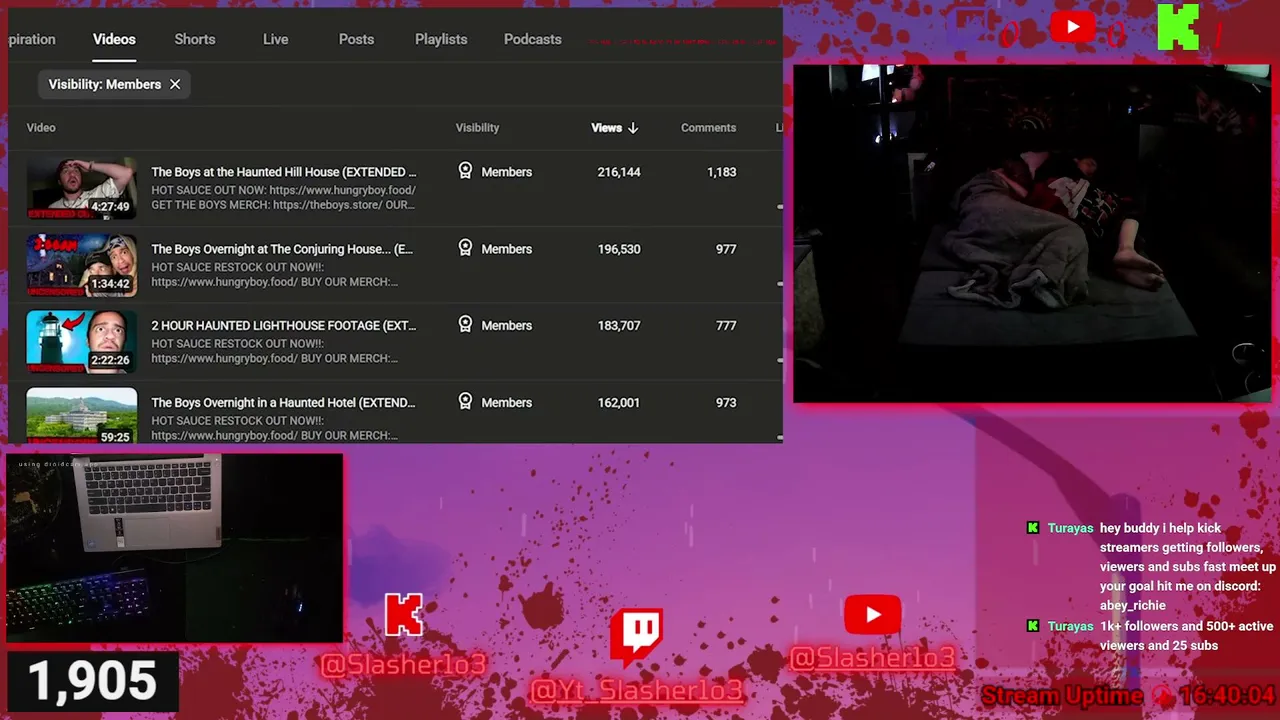Click the red Kick logo above @Slasher1o3
The height and width of the screenshot is (720, 1280).
[x=404, y=615]
